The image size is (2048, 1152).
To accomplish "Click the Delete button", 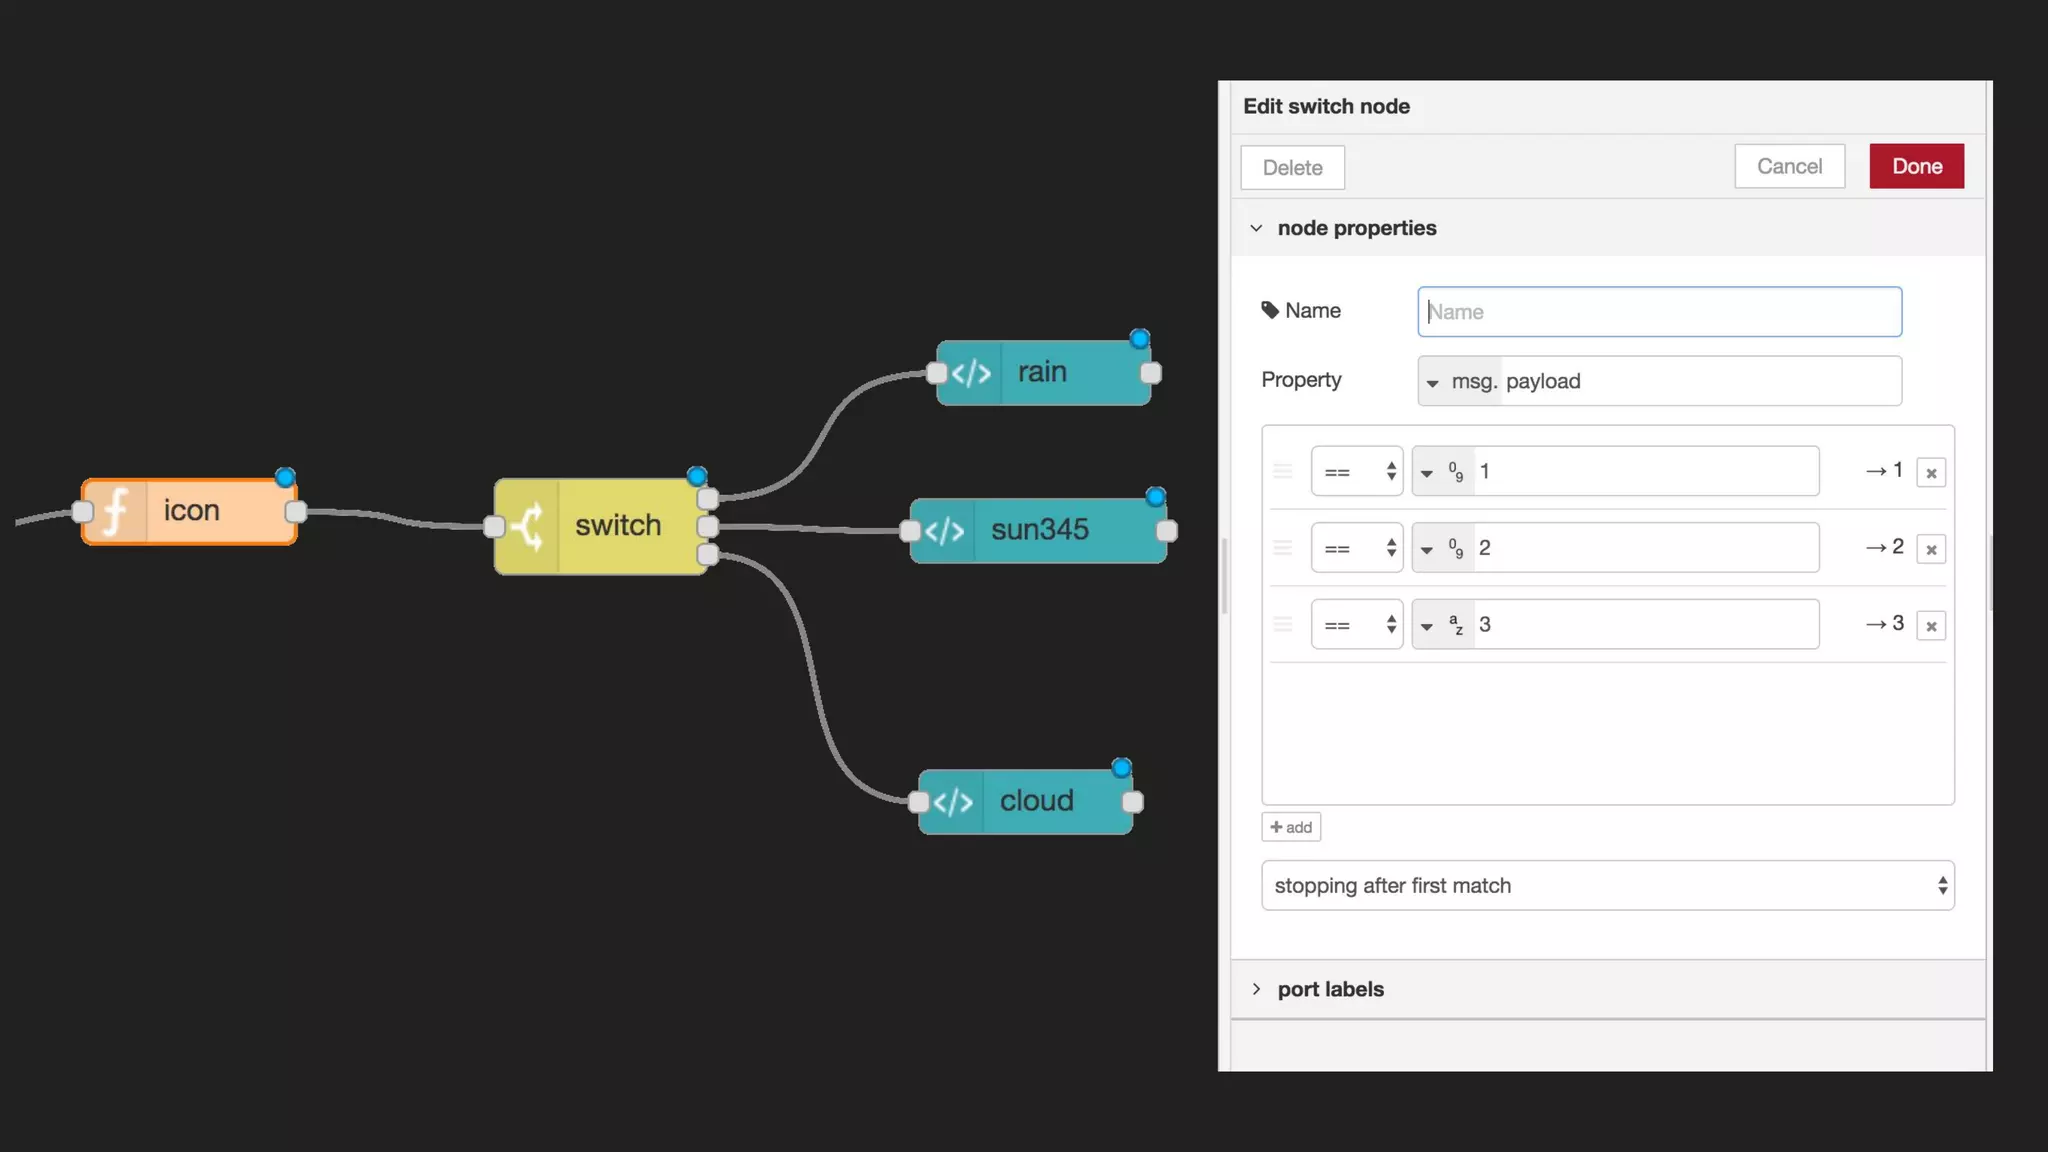I will click(x=1292, y=168).
